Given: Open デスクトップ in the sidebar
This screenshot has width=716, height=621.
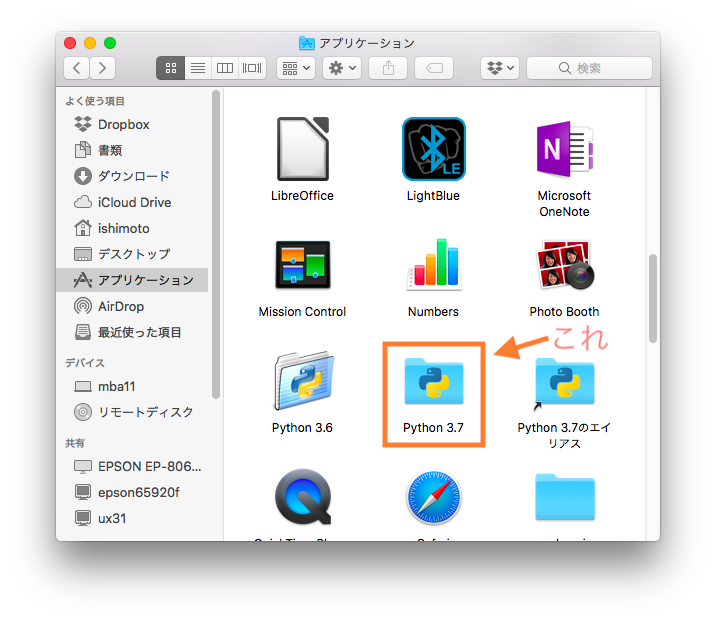Looking at the screenshot, I should tap(132, 254).
